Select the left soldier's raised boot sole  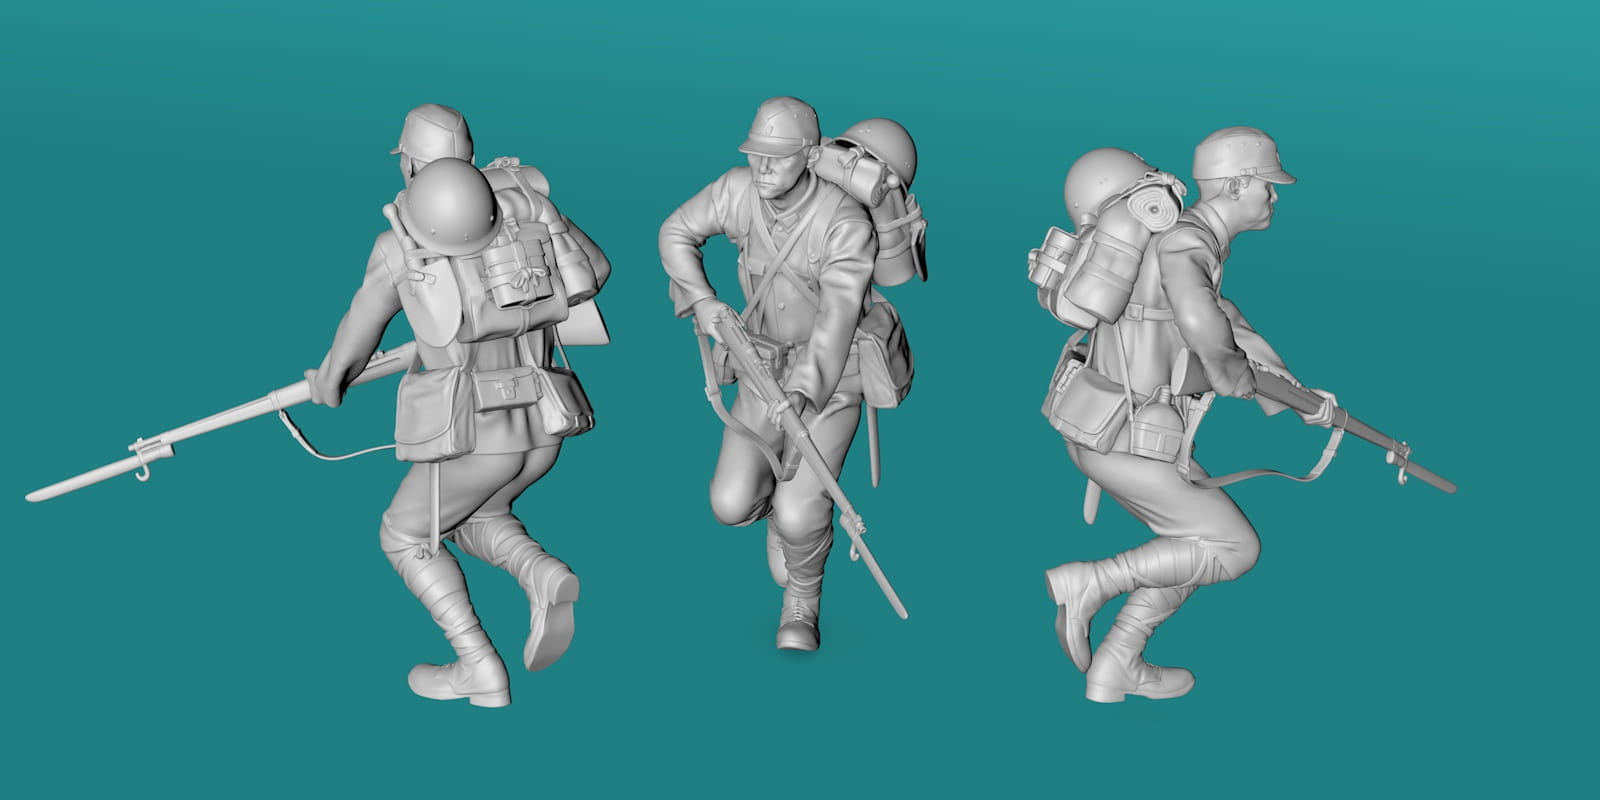(x=551, y=621)
